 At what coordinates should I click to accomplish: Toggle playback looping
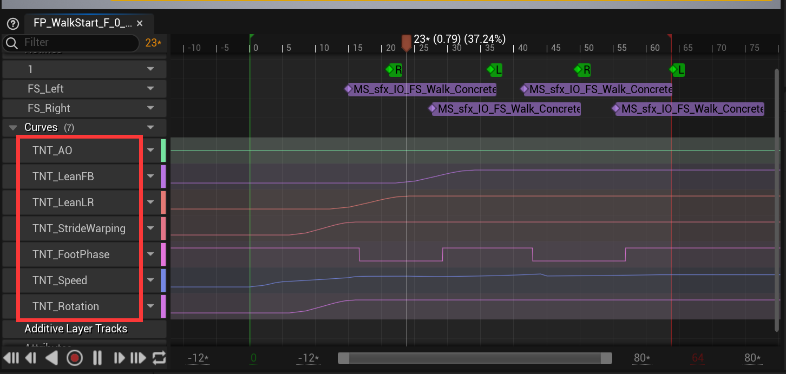pyautogui.click(x=159, y=358)
